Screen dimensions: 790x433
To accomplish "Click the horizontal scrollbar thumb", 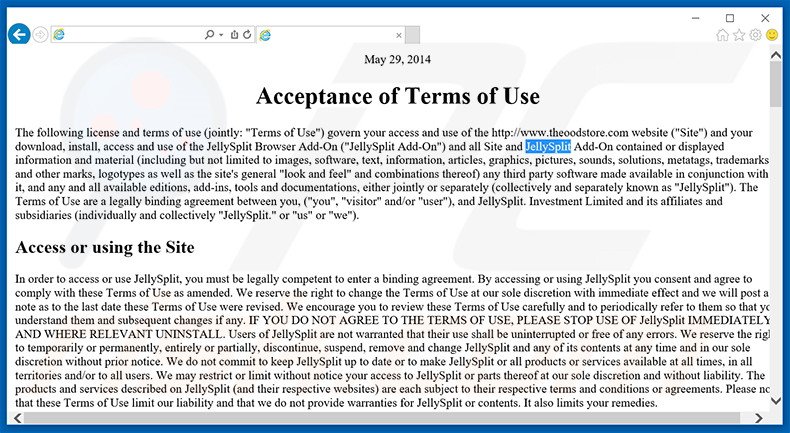I will point(382,418).
